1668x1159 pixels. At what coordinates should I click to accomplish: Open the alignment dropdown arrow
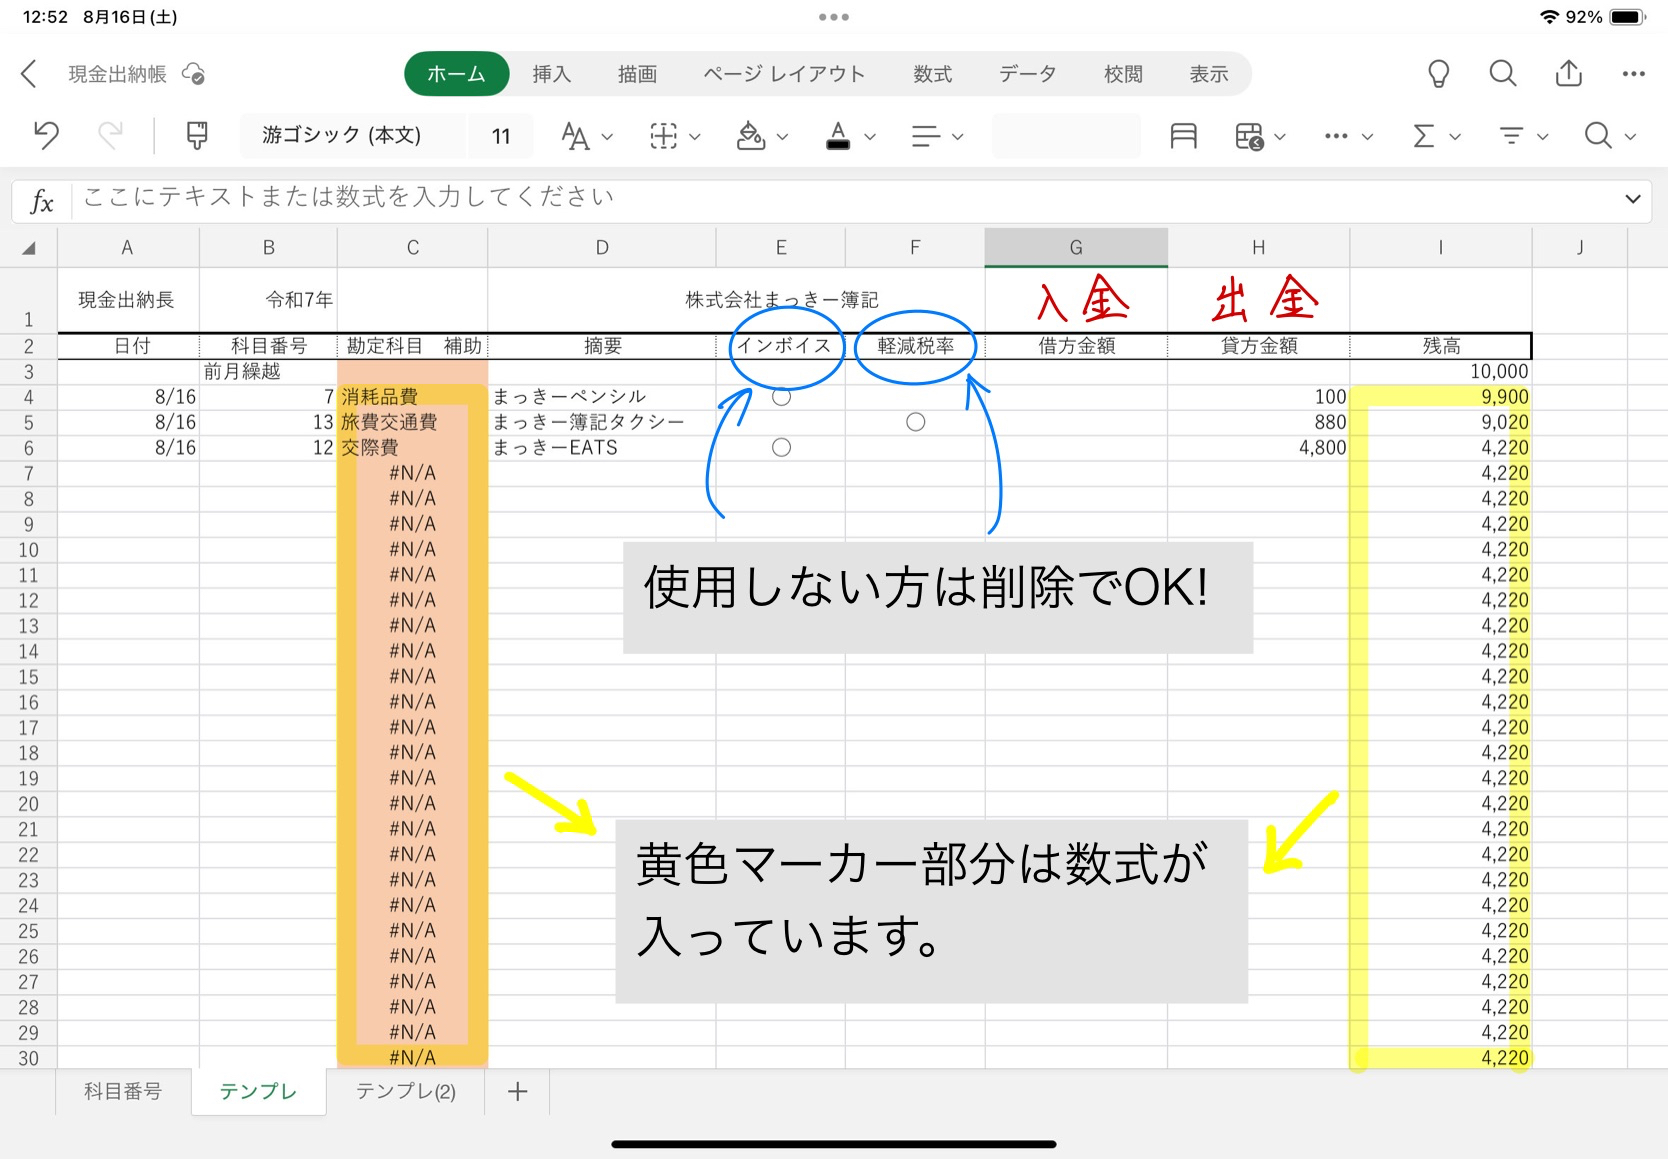pyautogui.click(x=958, y=137)
